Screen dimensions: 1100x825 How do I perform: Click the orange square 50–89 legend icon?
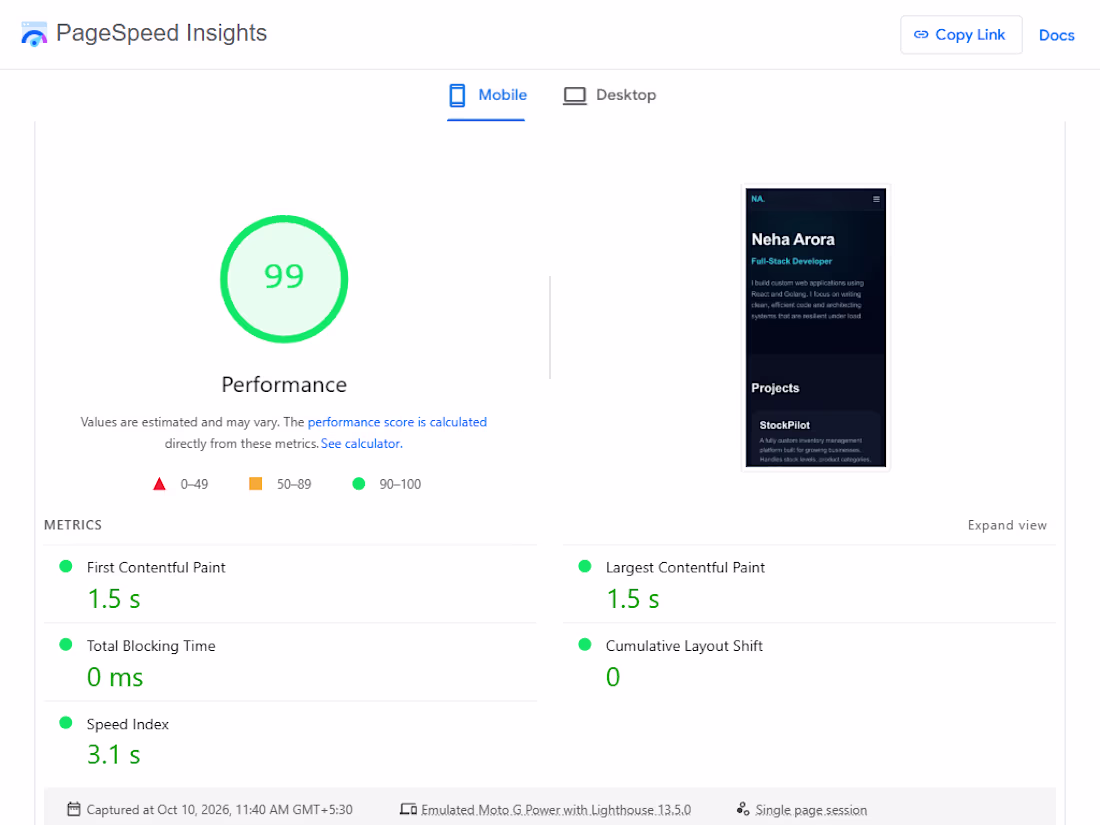[255, 483]
